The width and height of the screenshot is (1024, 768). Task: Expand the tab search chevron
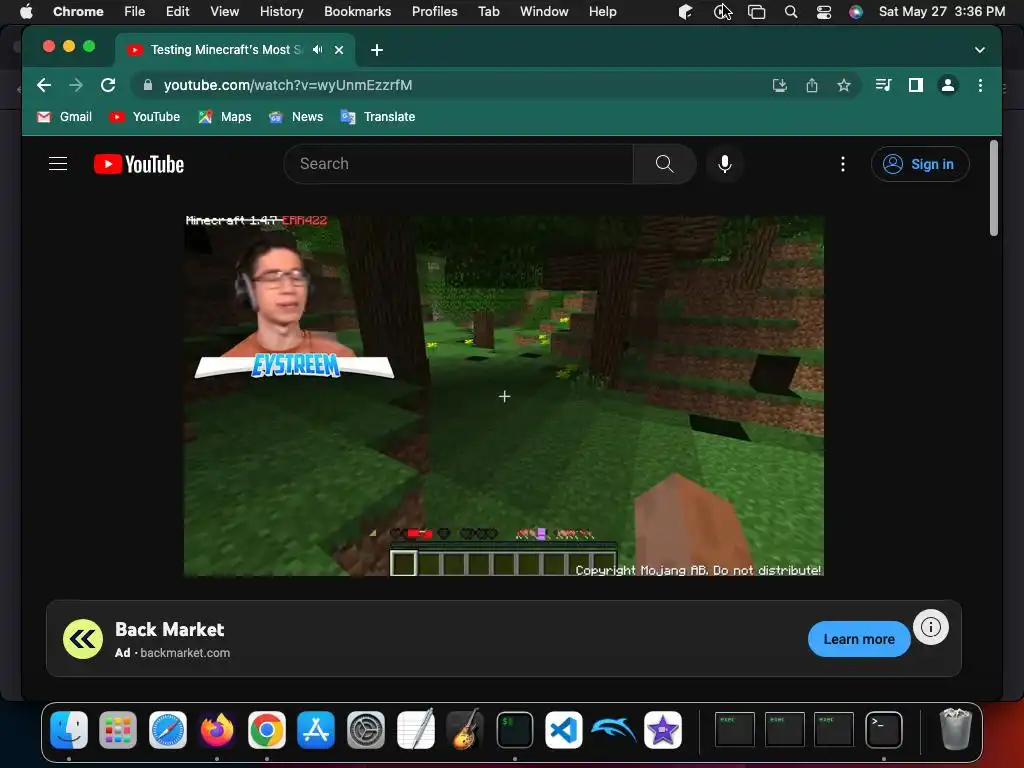pyautogui.click(x=980, y=50)
